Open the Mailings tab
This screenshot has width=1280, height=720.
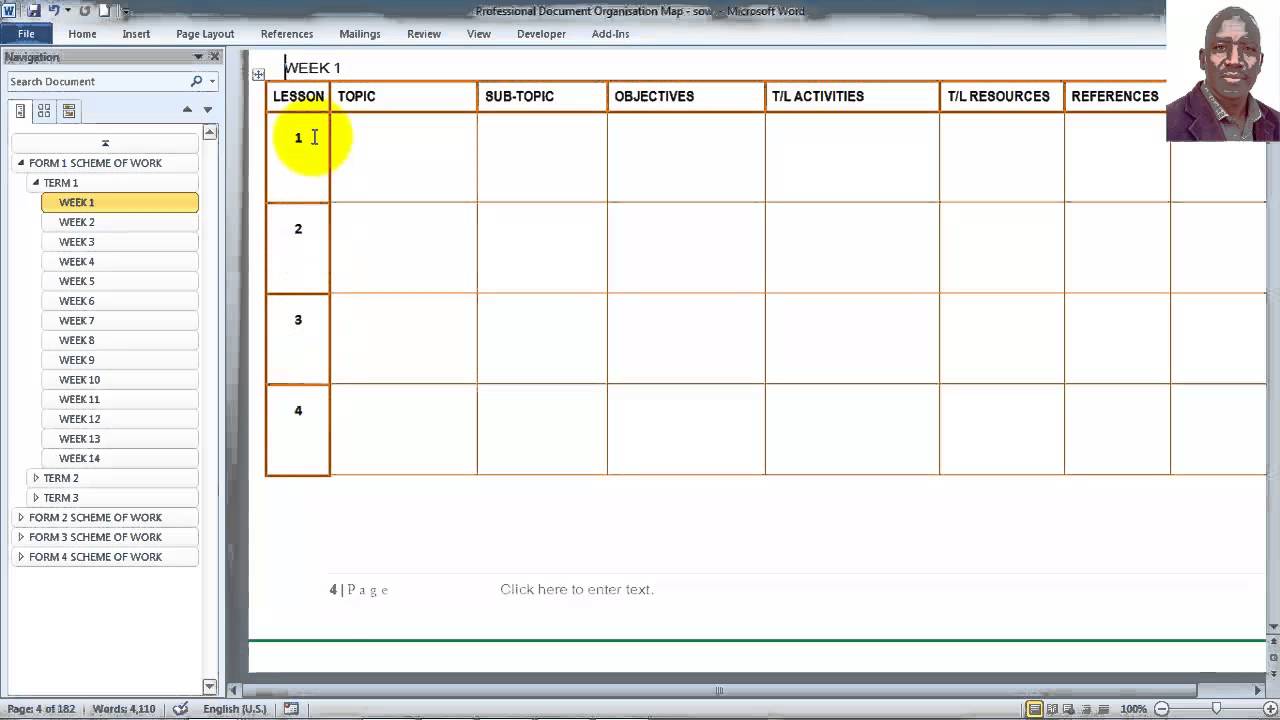click(360, 34)
